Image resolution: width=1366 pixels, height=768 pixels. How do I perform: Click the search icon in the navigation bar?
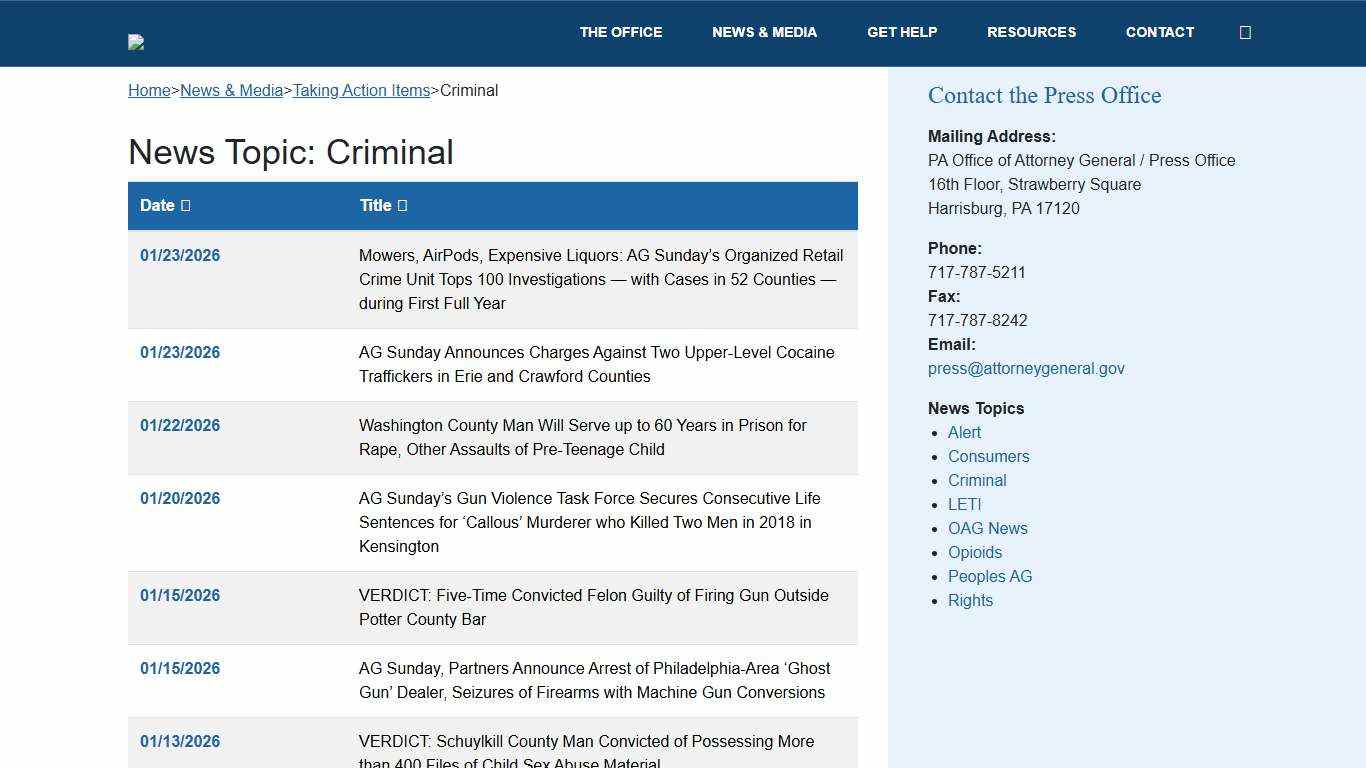click(1245, 32)
